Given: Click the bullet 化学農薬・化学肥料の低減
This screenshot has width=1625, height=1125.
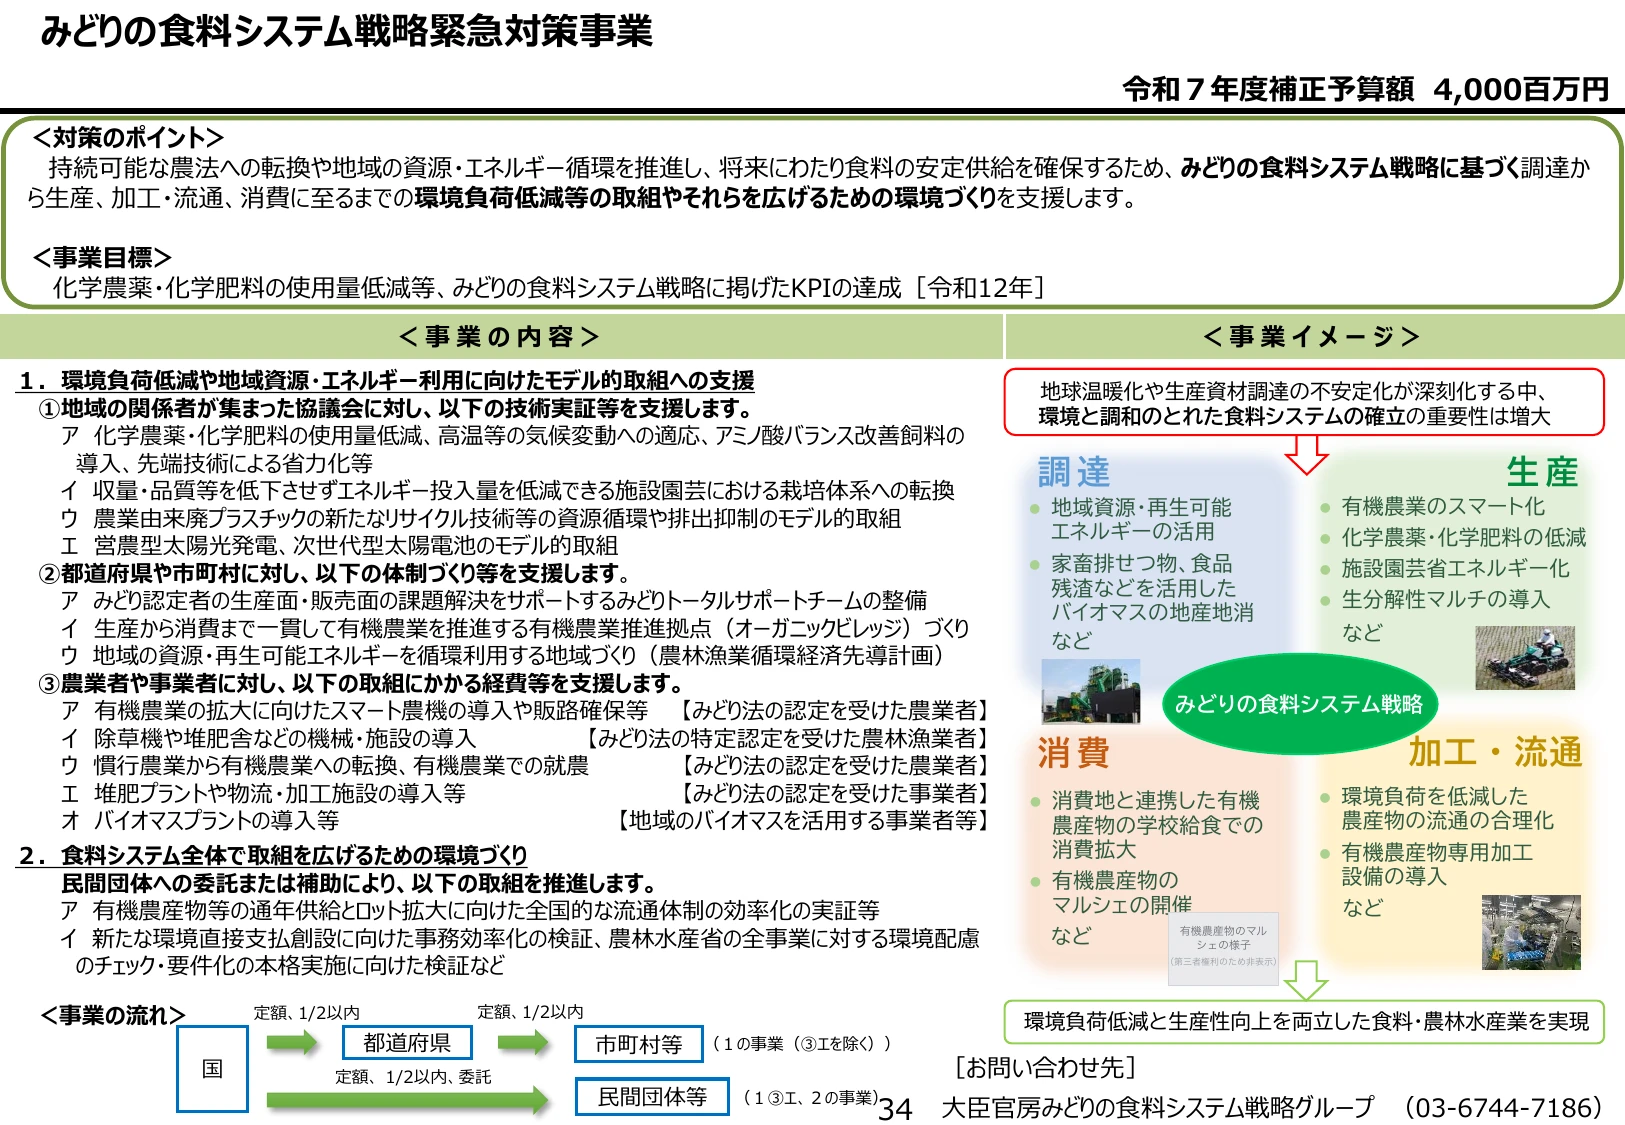Looking at the screenshot, I should (x=1453, y=538).
